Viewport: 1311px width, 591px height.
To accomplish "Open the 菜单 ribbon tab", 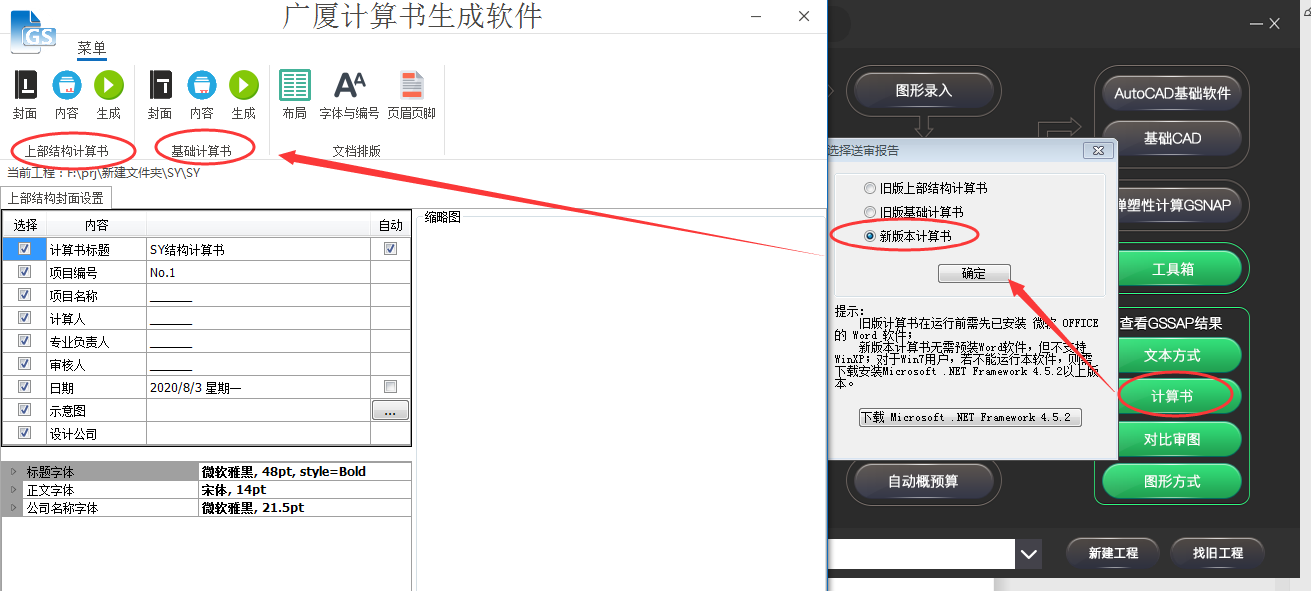I will click(x=92, y=49).
